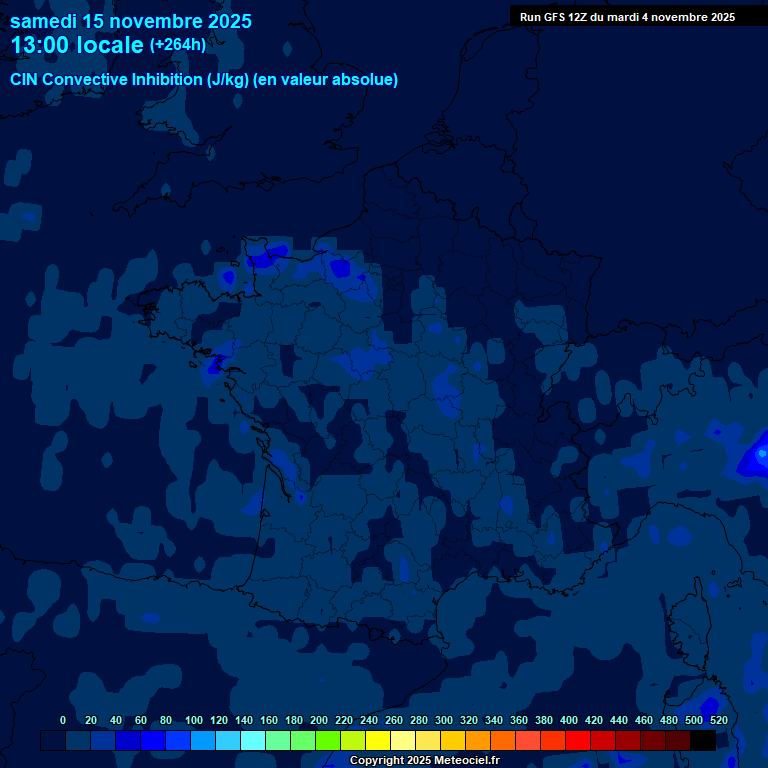Select the orange swatch at 320-340 J/kg
Screen dimensions: 768x768
click(478, 741)
